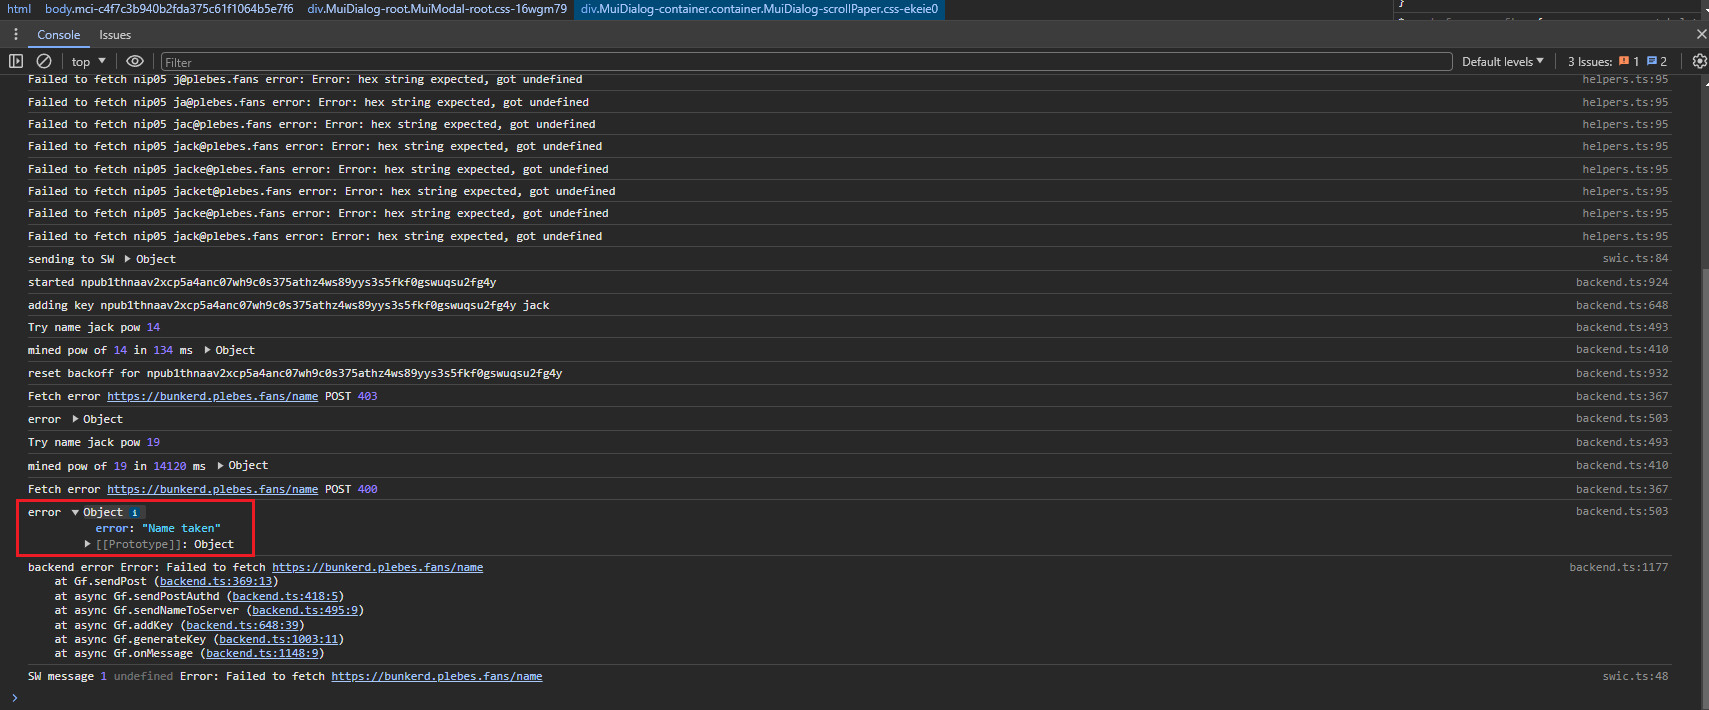Open the DevTools three-dot menu
Viewport: 1709px width, 710px height.
[16, 34]
